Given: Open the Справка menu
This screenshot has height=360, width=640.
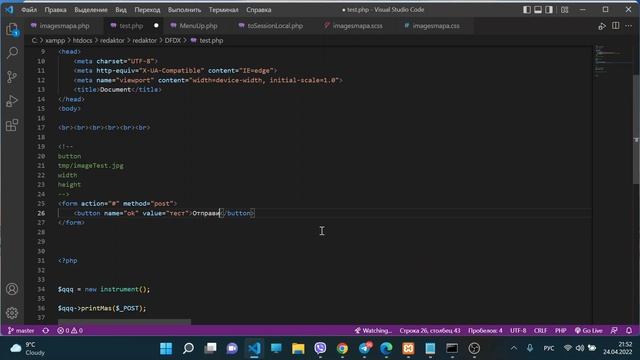Looking at the screenshot, I should pos(258,9).
